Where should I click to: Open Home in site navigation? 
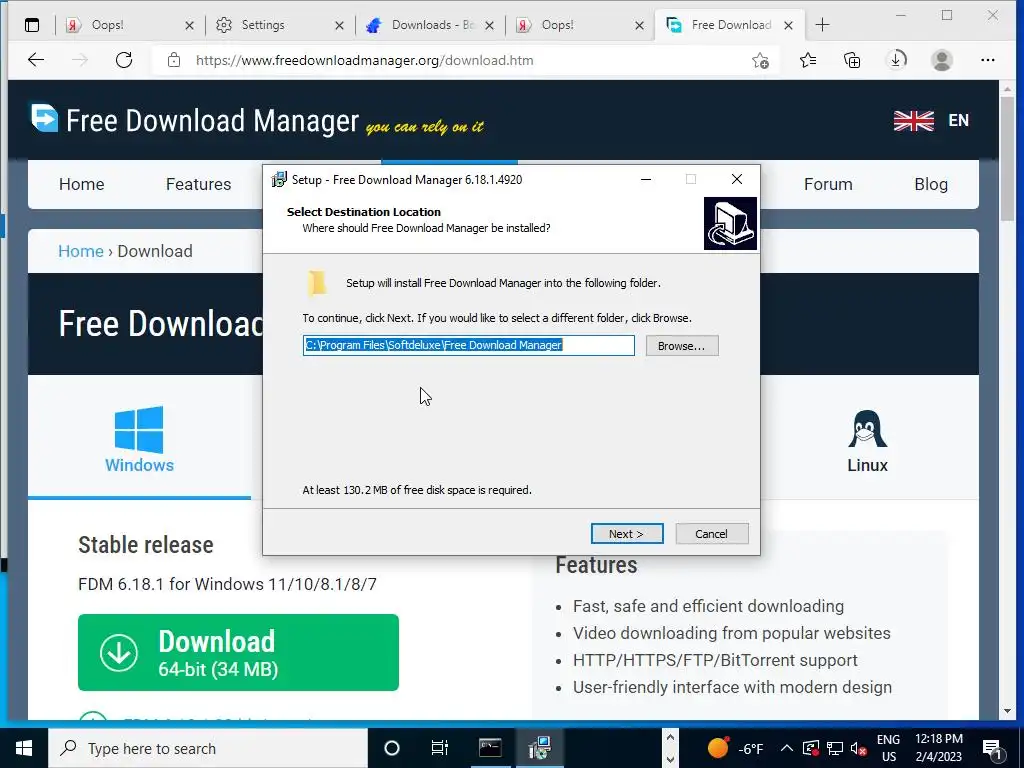[x=82, y=184]
